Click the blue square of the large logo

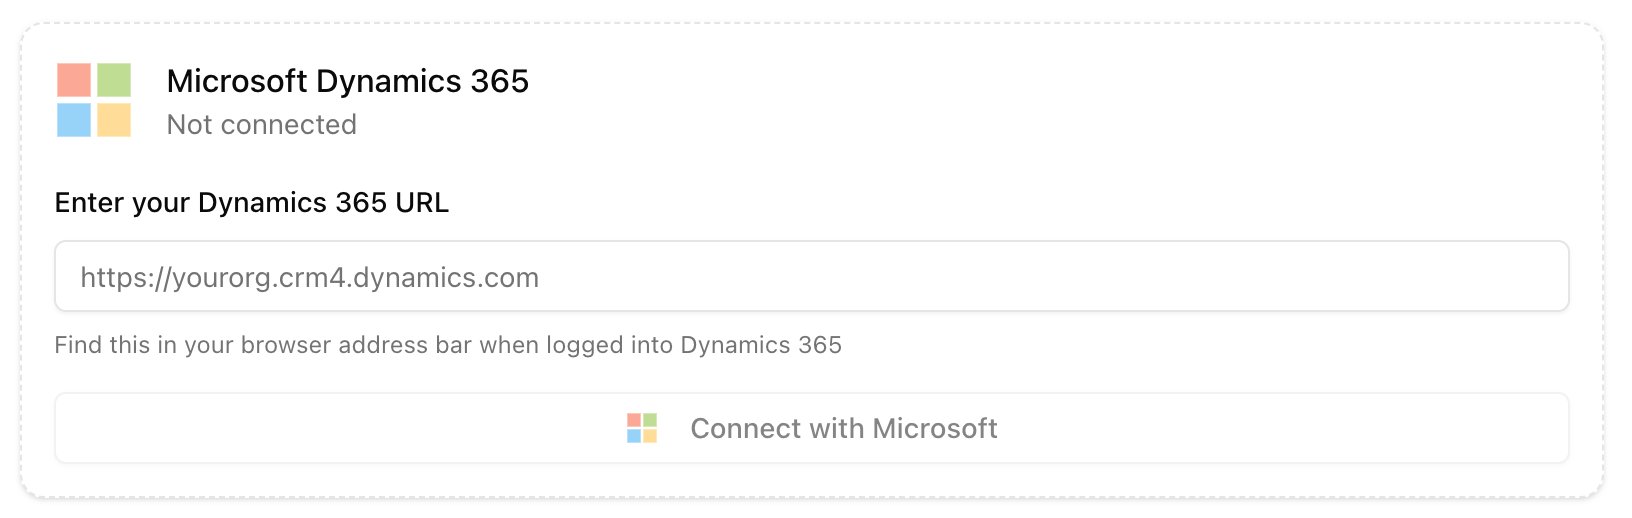[74, 120]
